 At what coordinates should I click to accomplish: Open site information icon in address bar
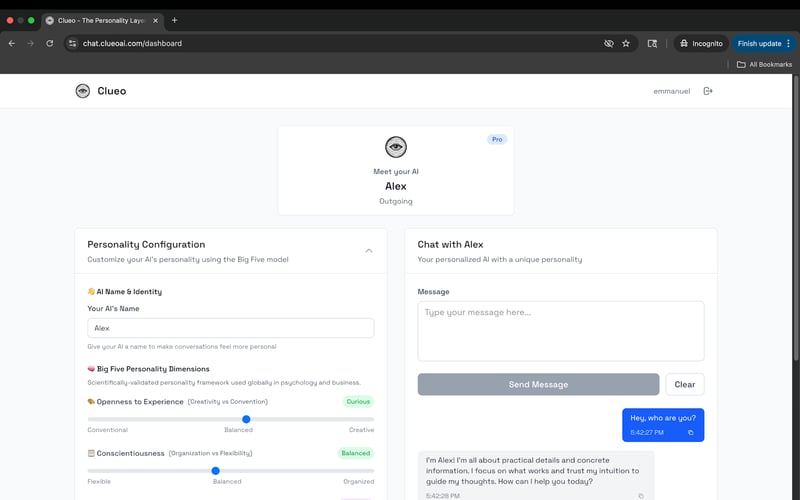72,43
